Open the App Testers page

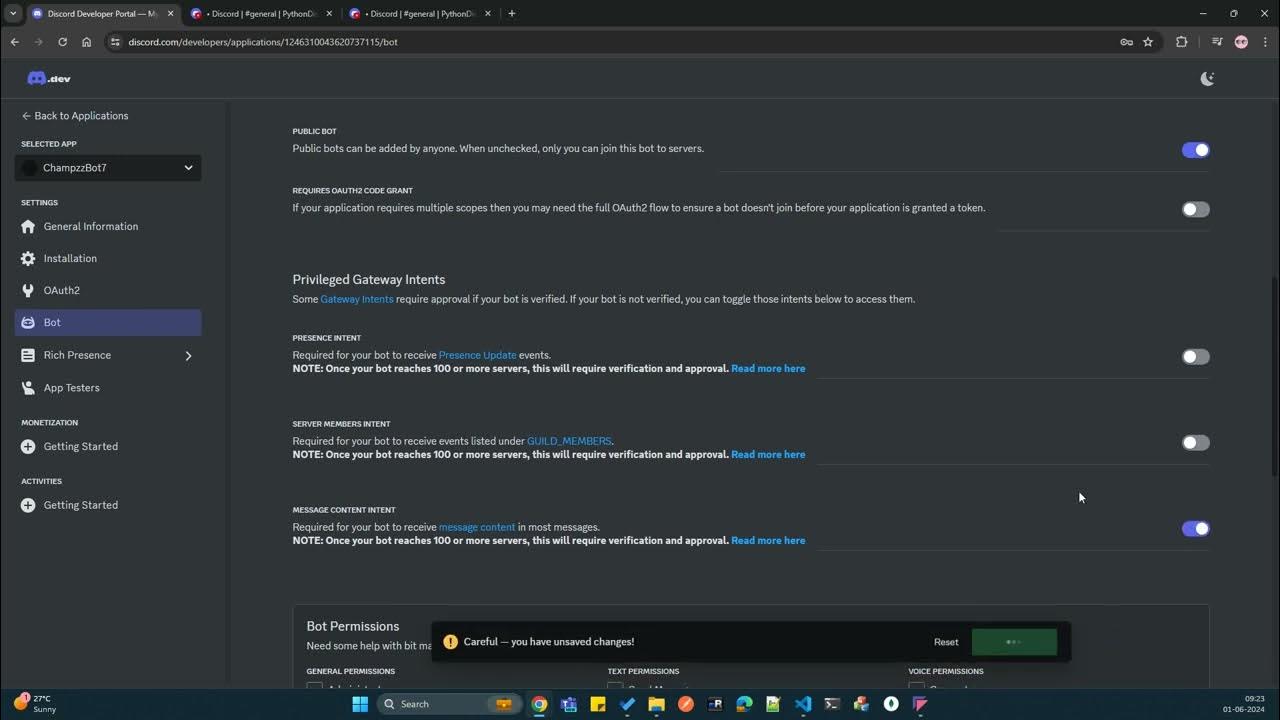click(108, 387)
